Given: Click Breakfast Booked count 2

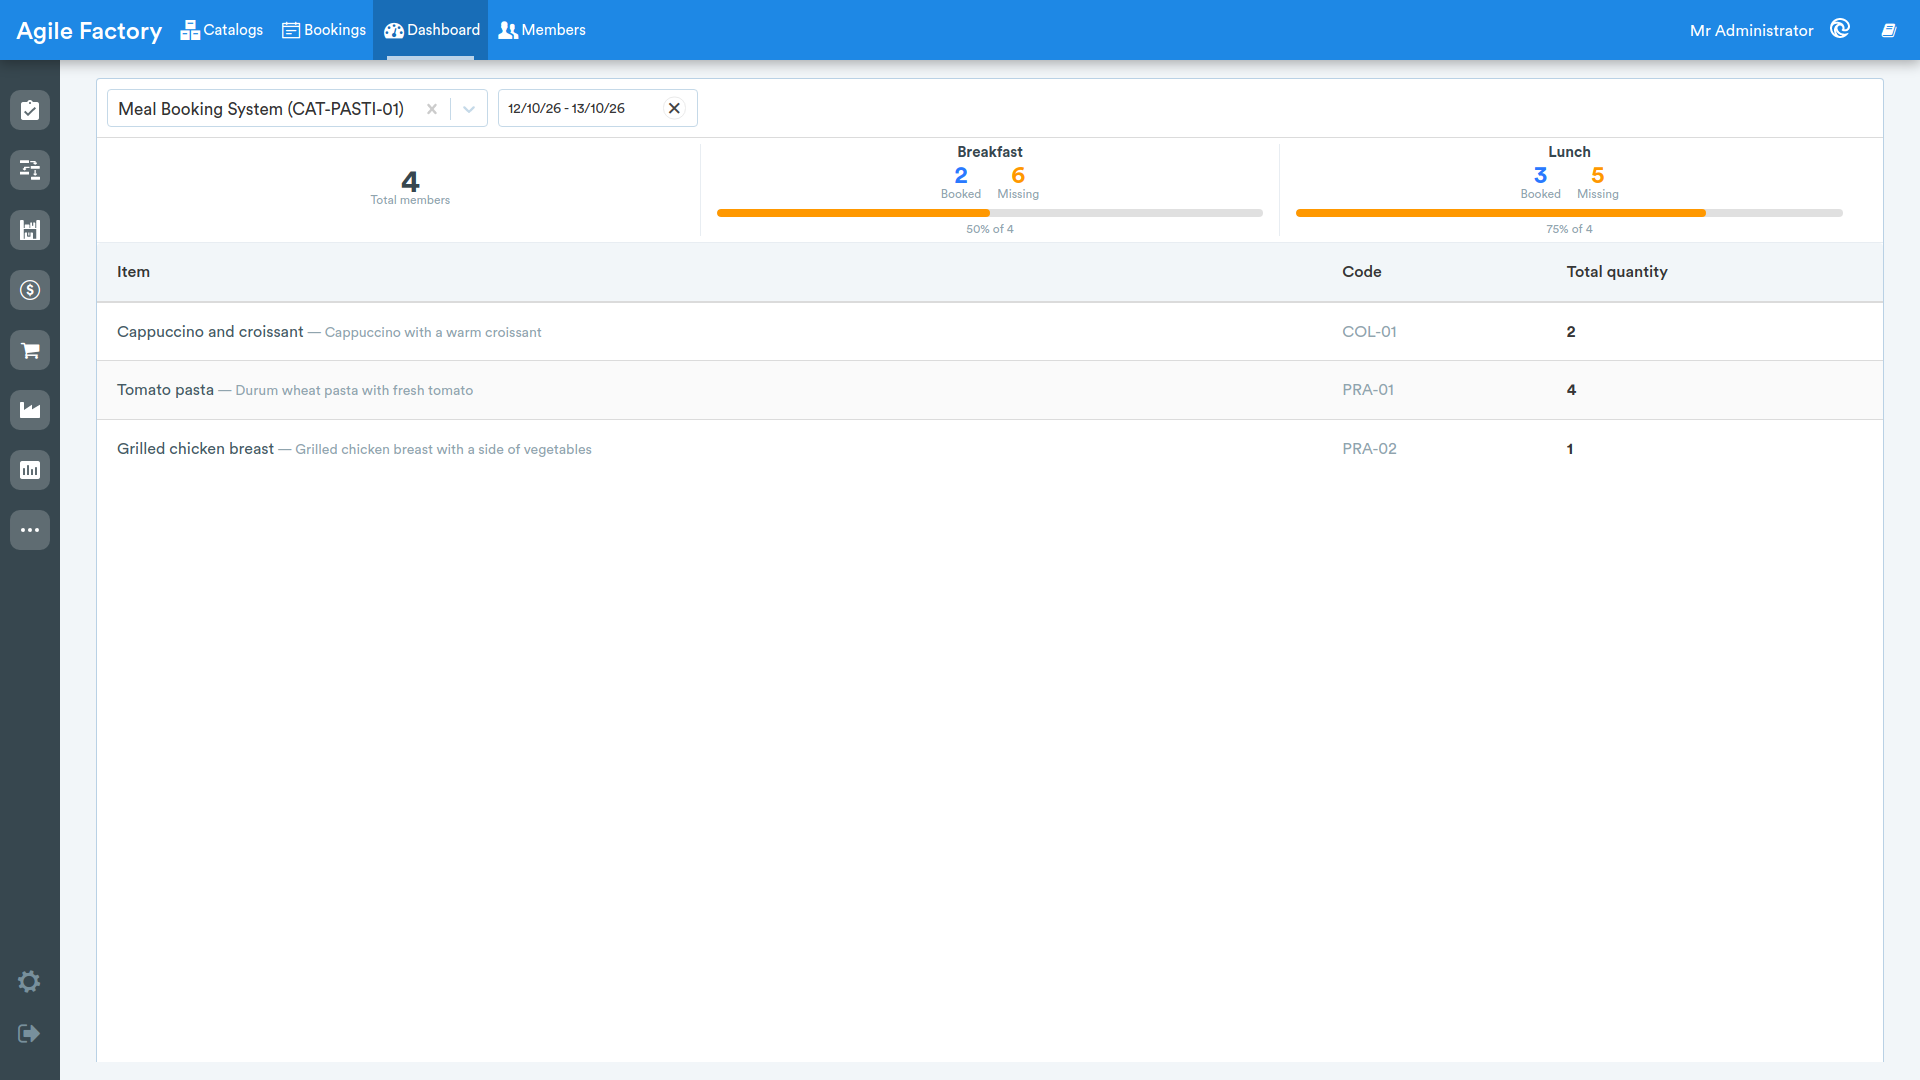Looking at the screenshot, I should (x=961, y=176).
